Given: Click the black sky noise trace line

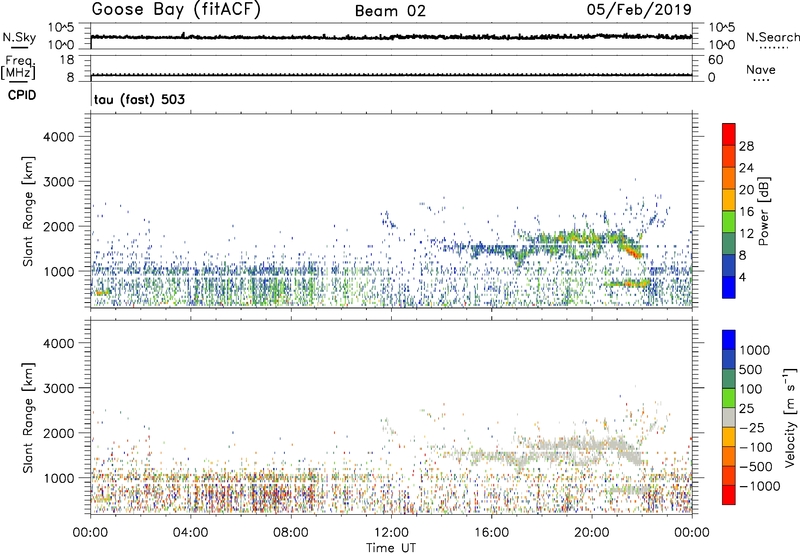Looking at the screenshot, I should [x=391, y=37].
